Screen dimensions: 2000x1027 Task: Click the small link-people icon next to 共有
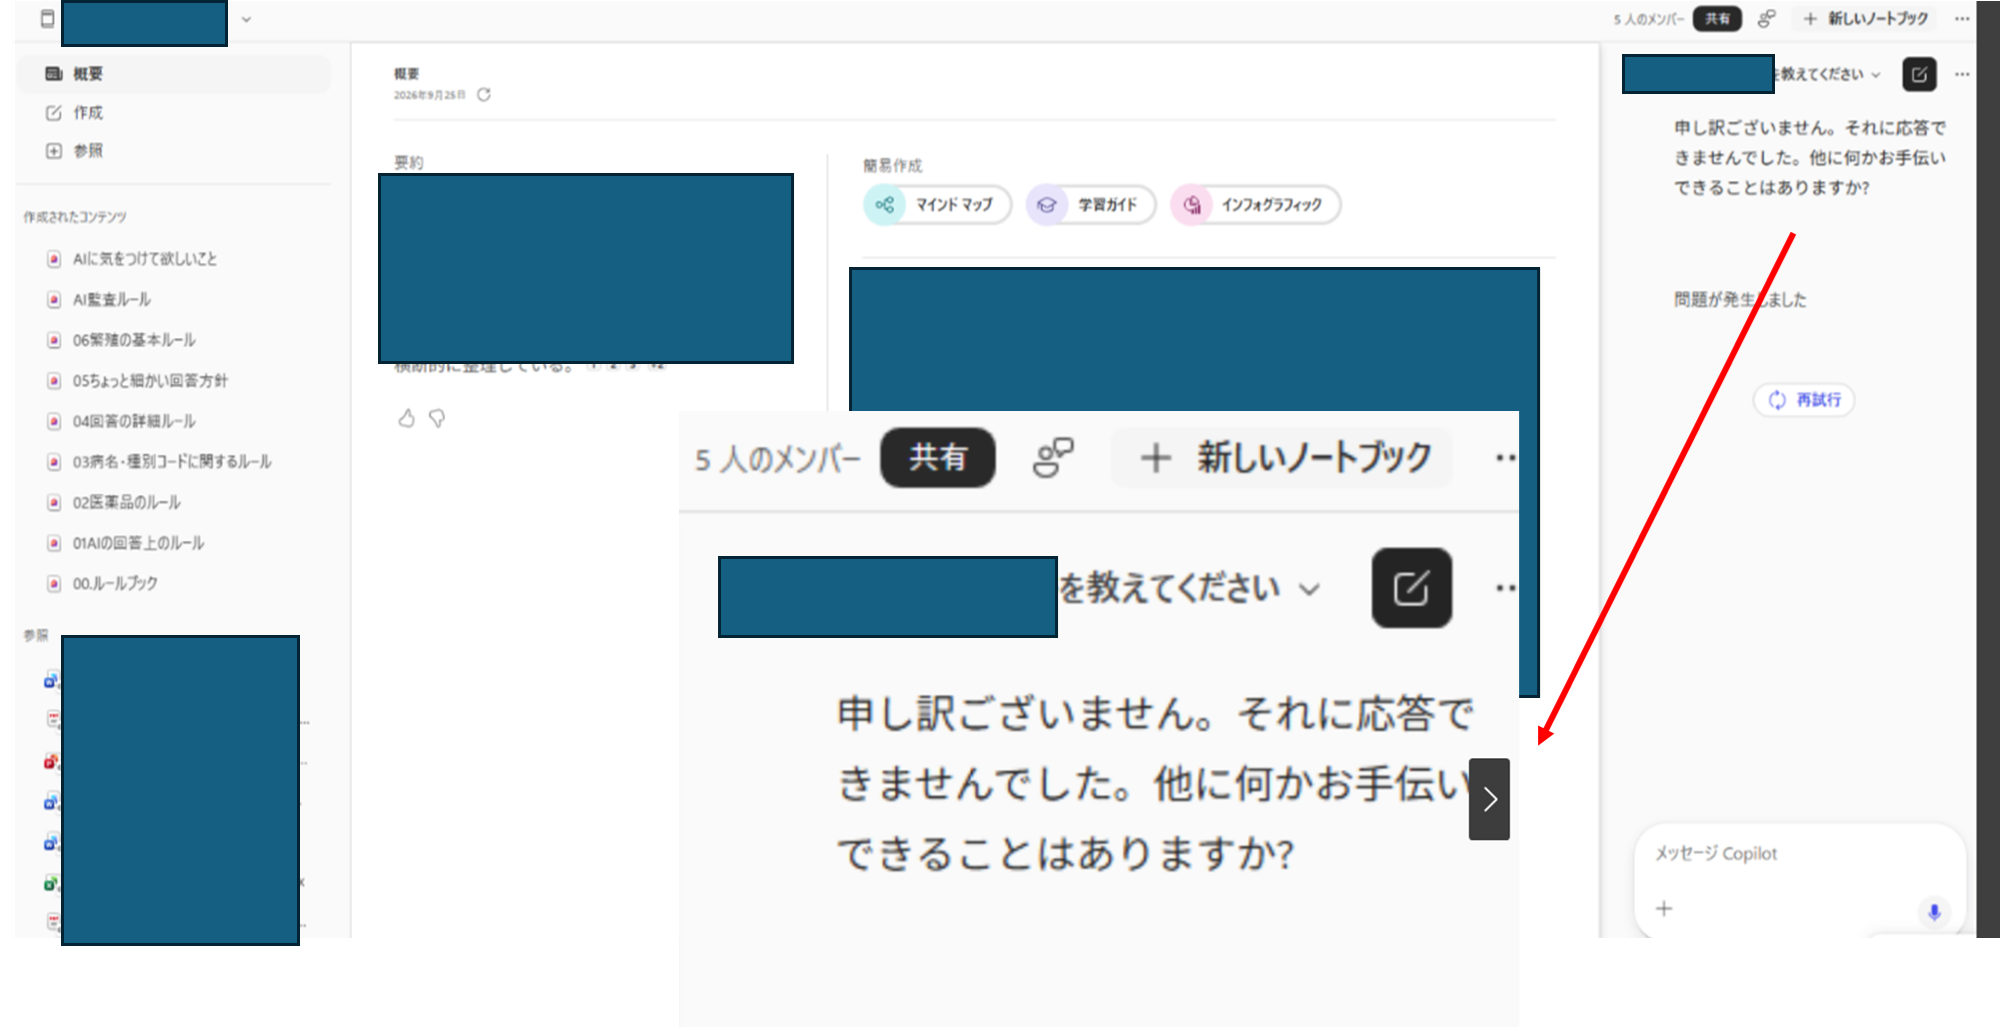(x=1767, y=19)
